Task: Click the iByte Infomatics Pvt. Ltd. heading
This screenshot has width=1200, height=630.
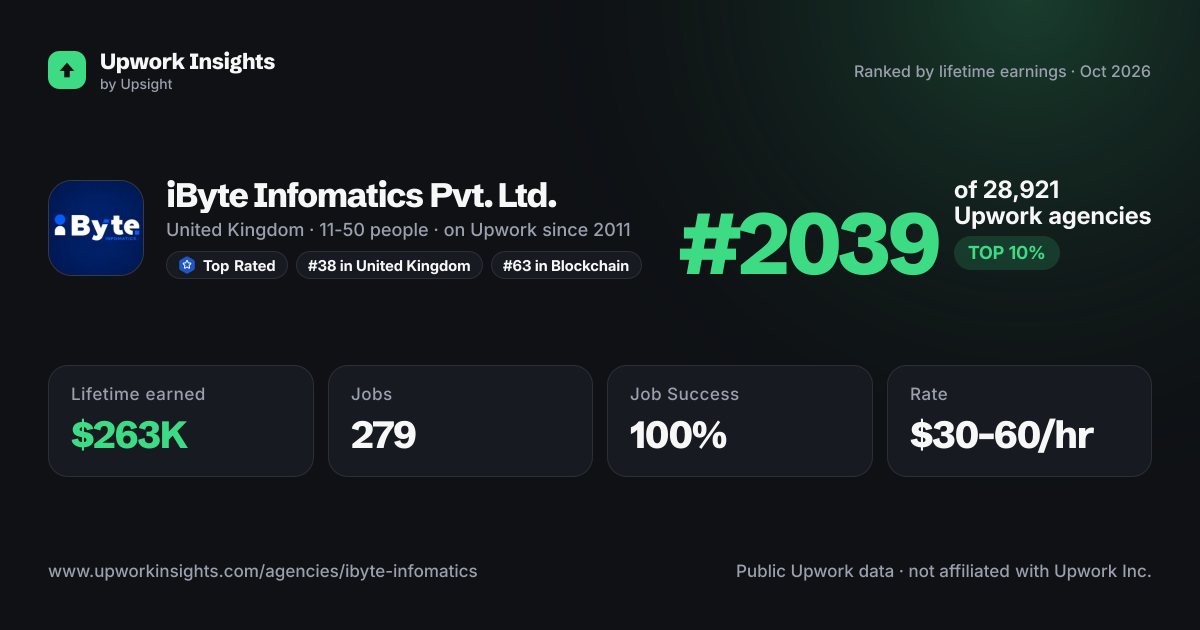Action: coord(361,195)
